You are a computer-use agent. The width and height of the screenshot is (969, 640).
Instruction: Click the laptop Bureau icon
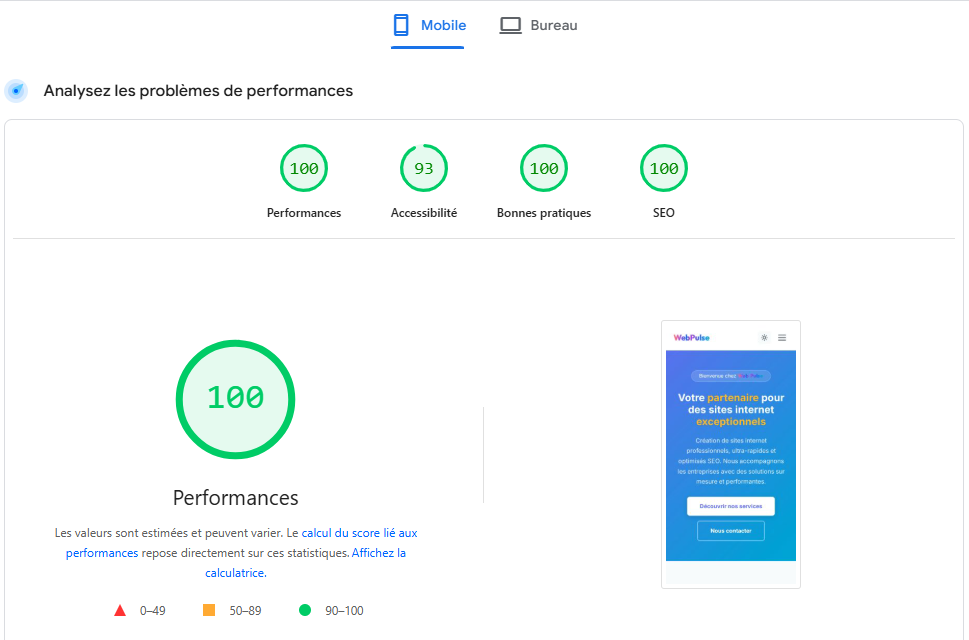[x=510, y=25]
